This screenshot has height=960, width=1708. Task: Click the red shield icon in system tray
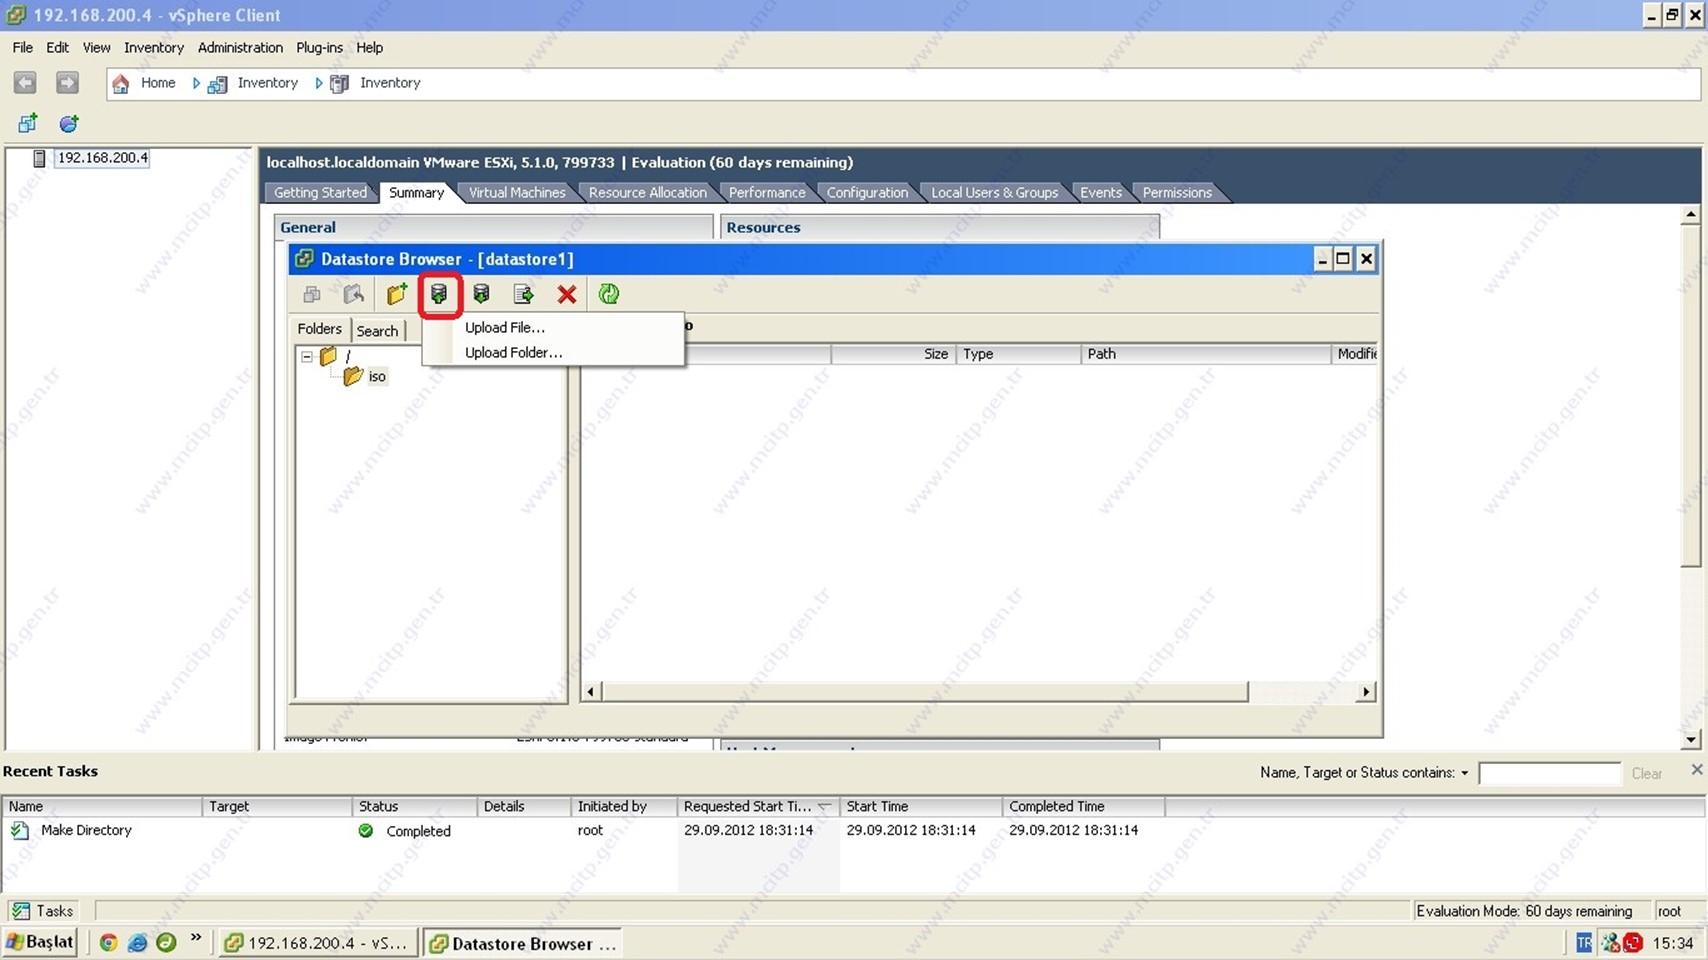(x=1633, y=943)
